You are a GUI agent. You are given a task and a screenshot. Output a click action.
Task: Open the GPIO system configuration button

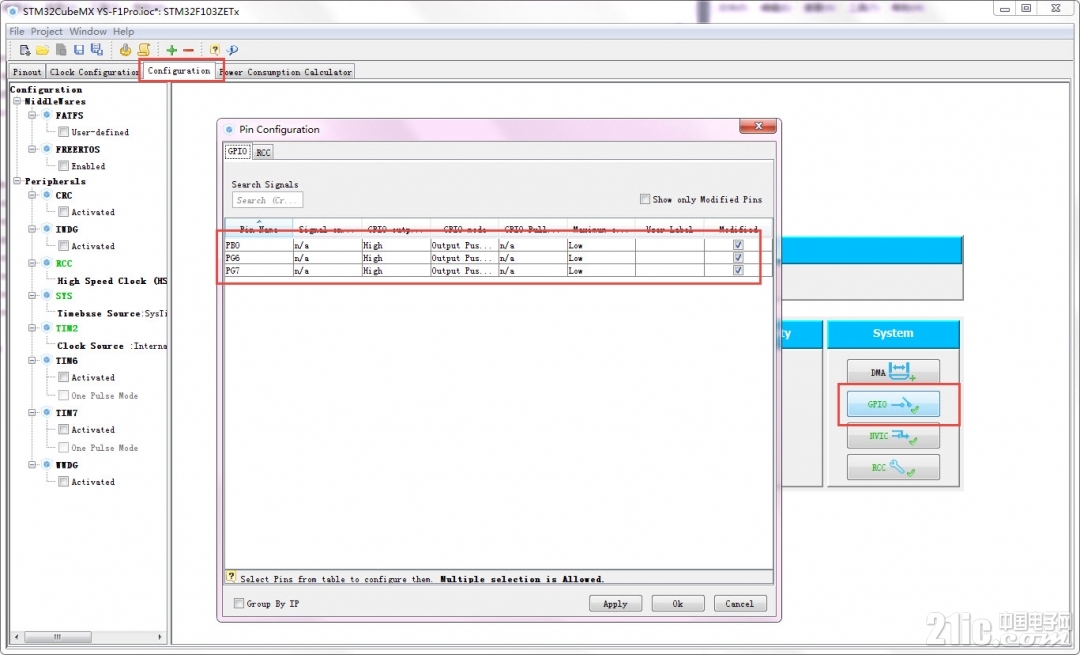893,404
